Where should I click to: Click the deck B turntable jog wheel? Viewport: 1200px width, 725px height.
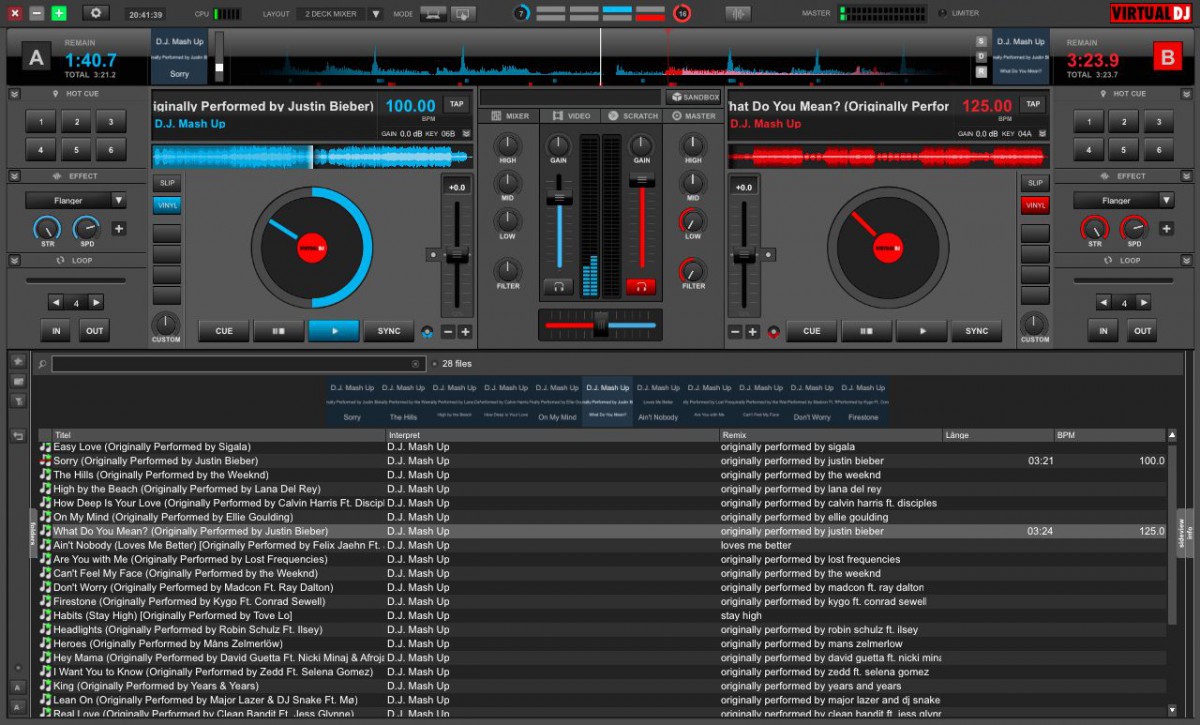(888, 246)
